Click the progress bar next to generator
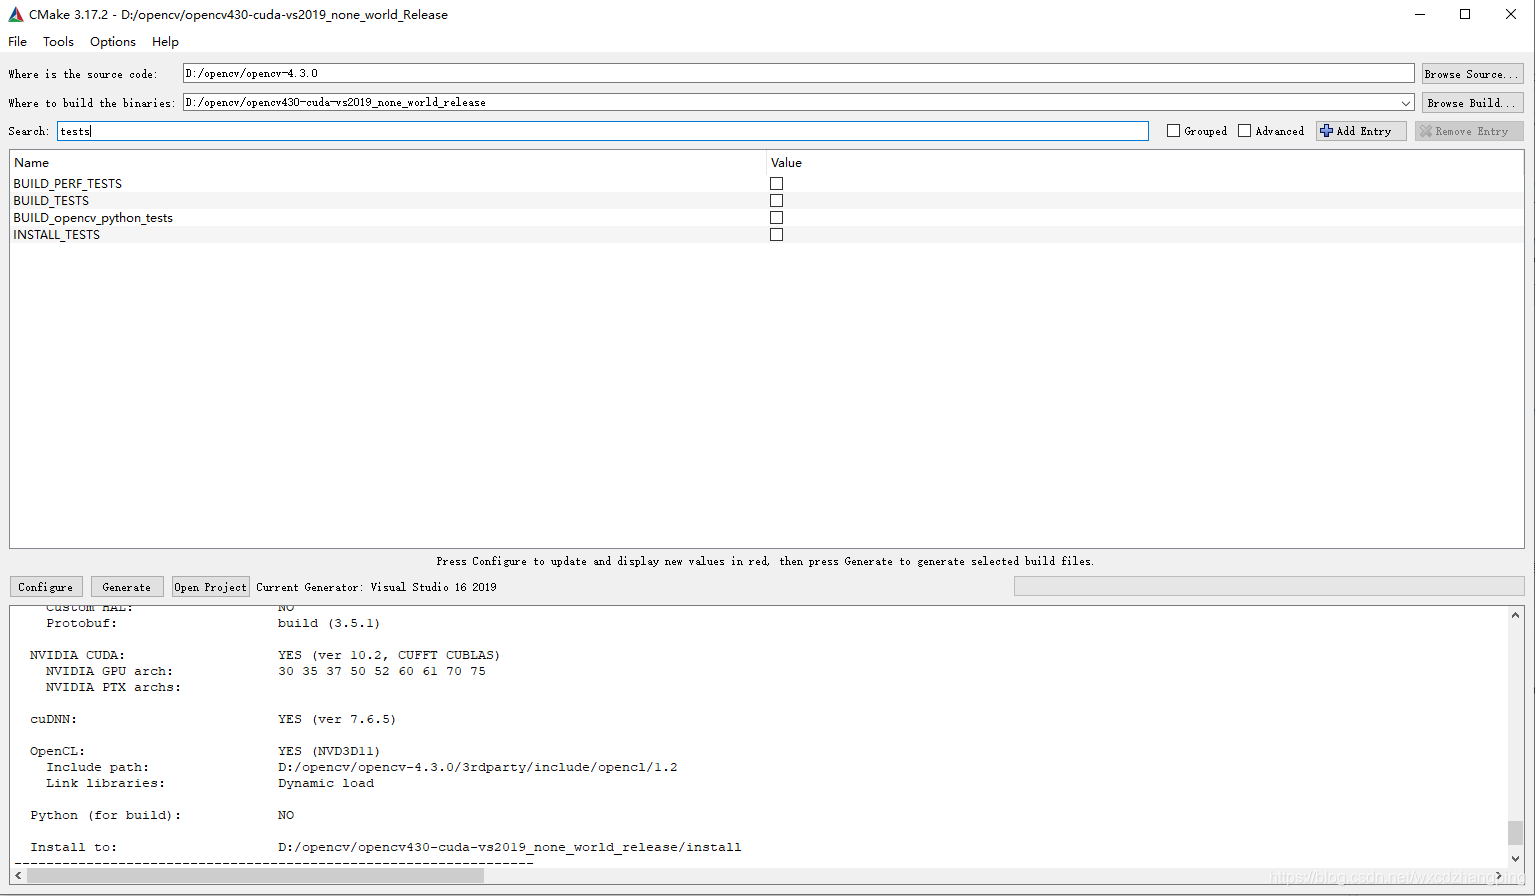1535x896 pixels. click(x=1268, y=586)
